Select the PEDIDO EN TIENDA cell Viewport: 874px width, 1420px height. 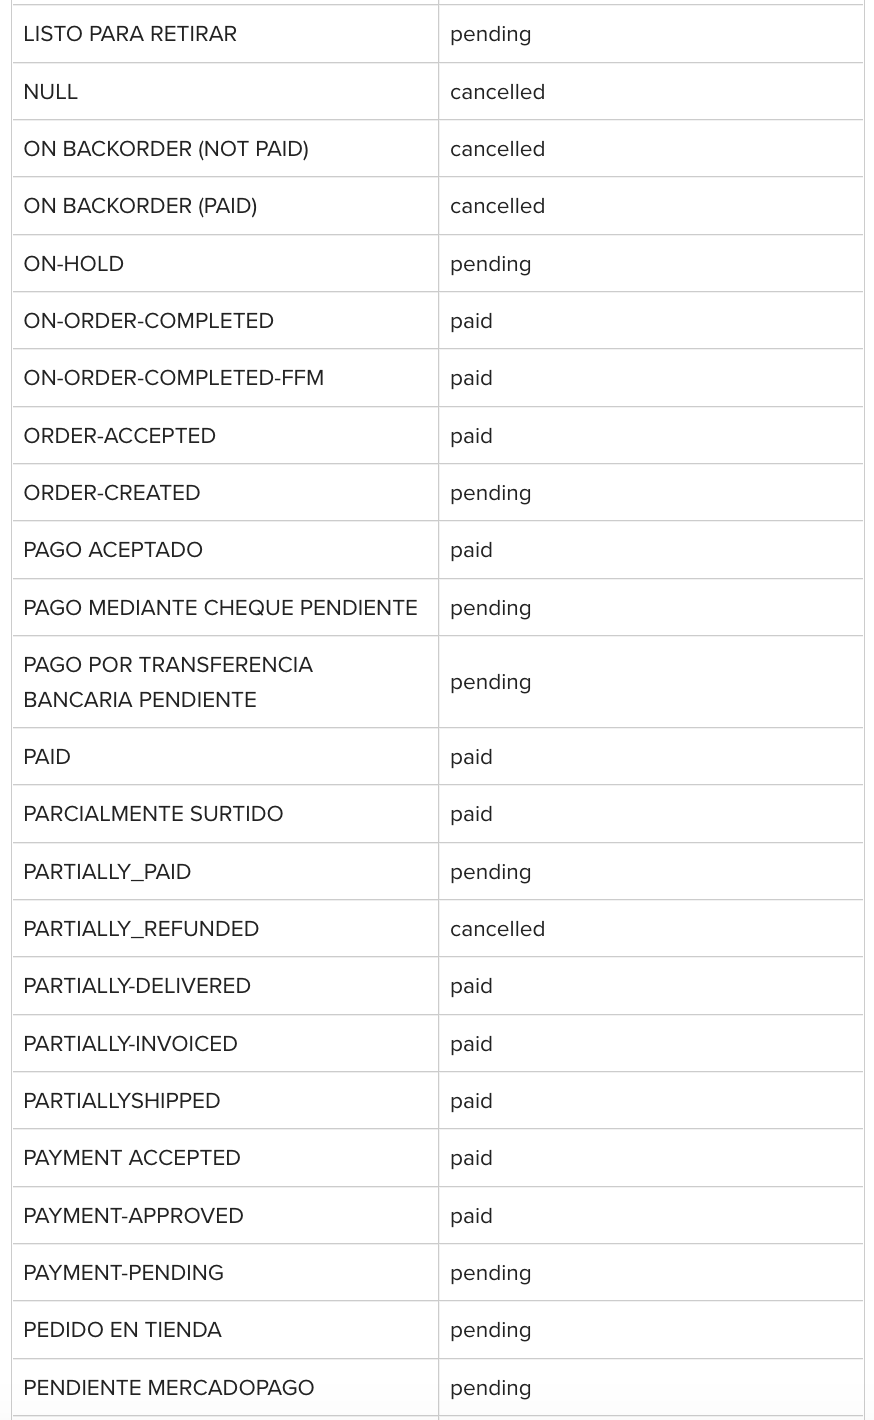225,1330
